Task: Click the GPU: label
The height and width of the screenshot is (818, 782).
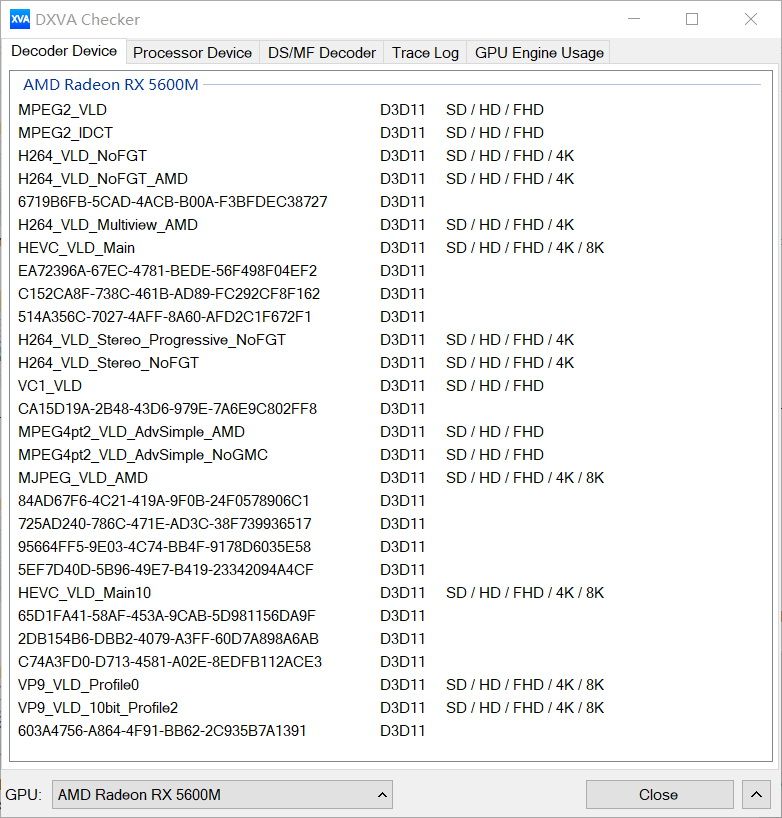Action: coord(23,795)
